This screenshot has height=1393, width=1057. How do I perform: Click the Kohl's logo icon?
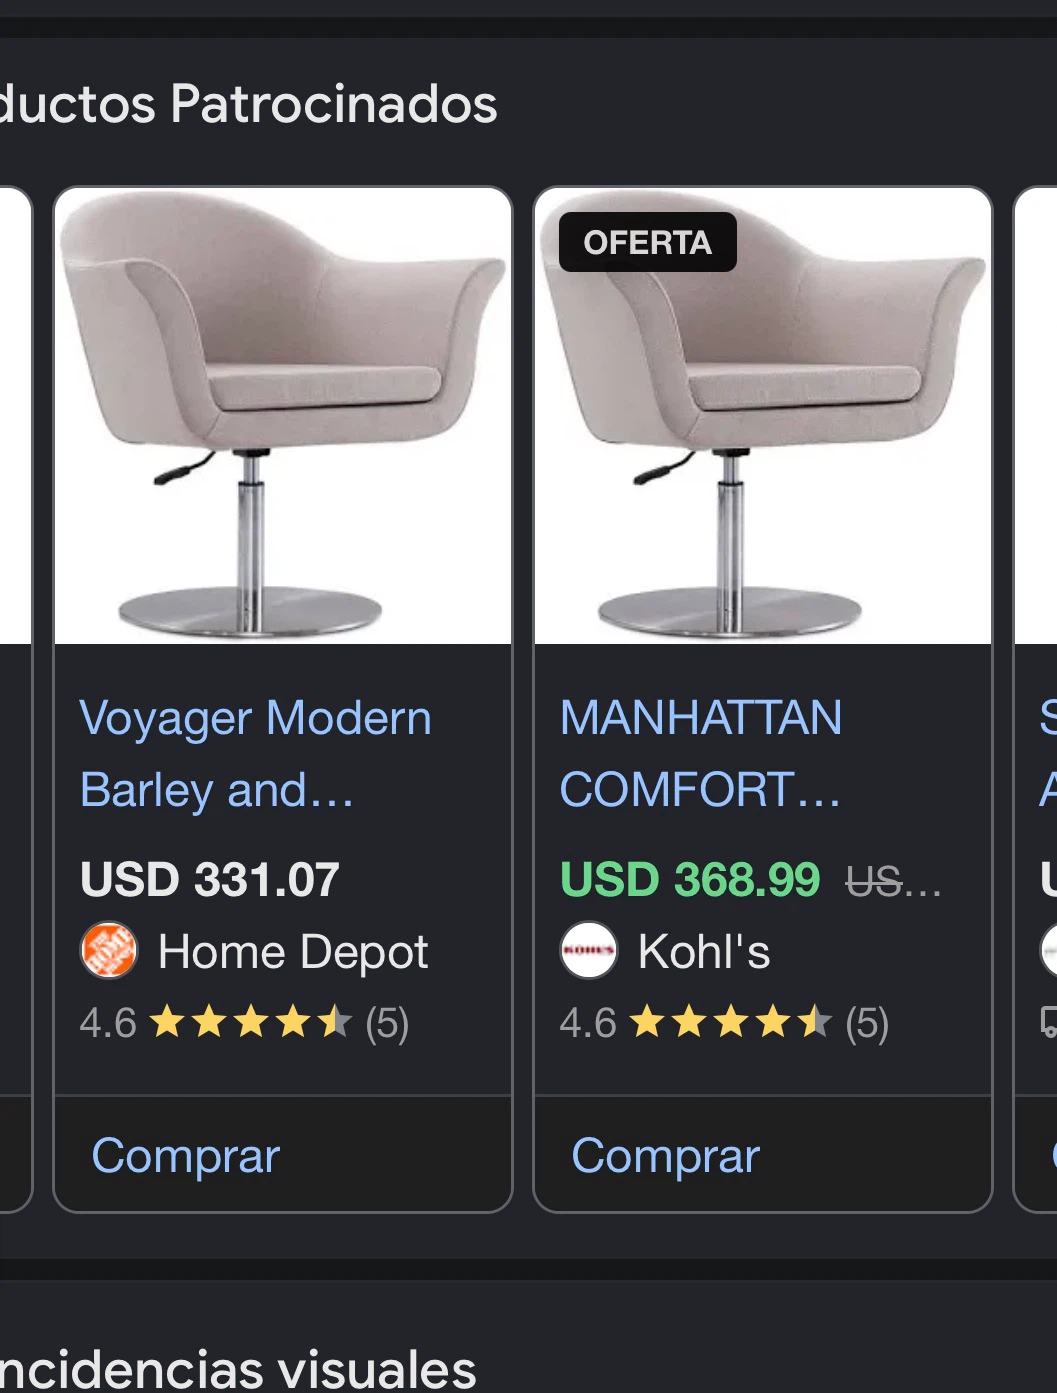point(588,950)
